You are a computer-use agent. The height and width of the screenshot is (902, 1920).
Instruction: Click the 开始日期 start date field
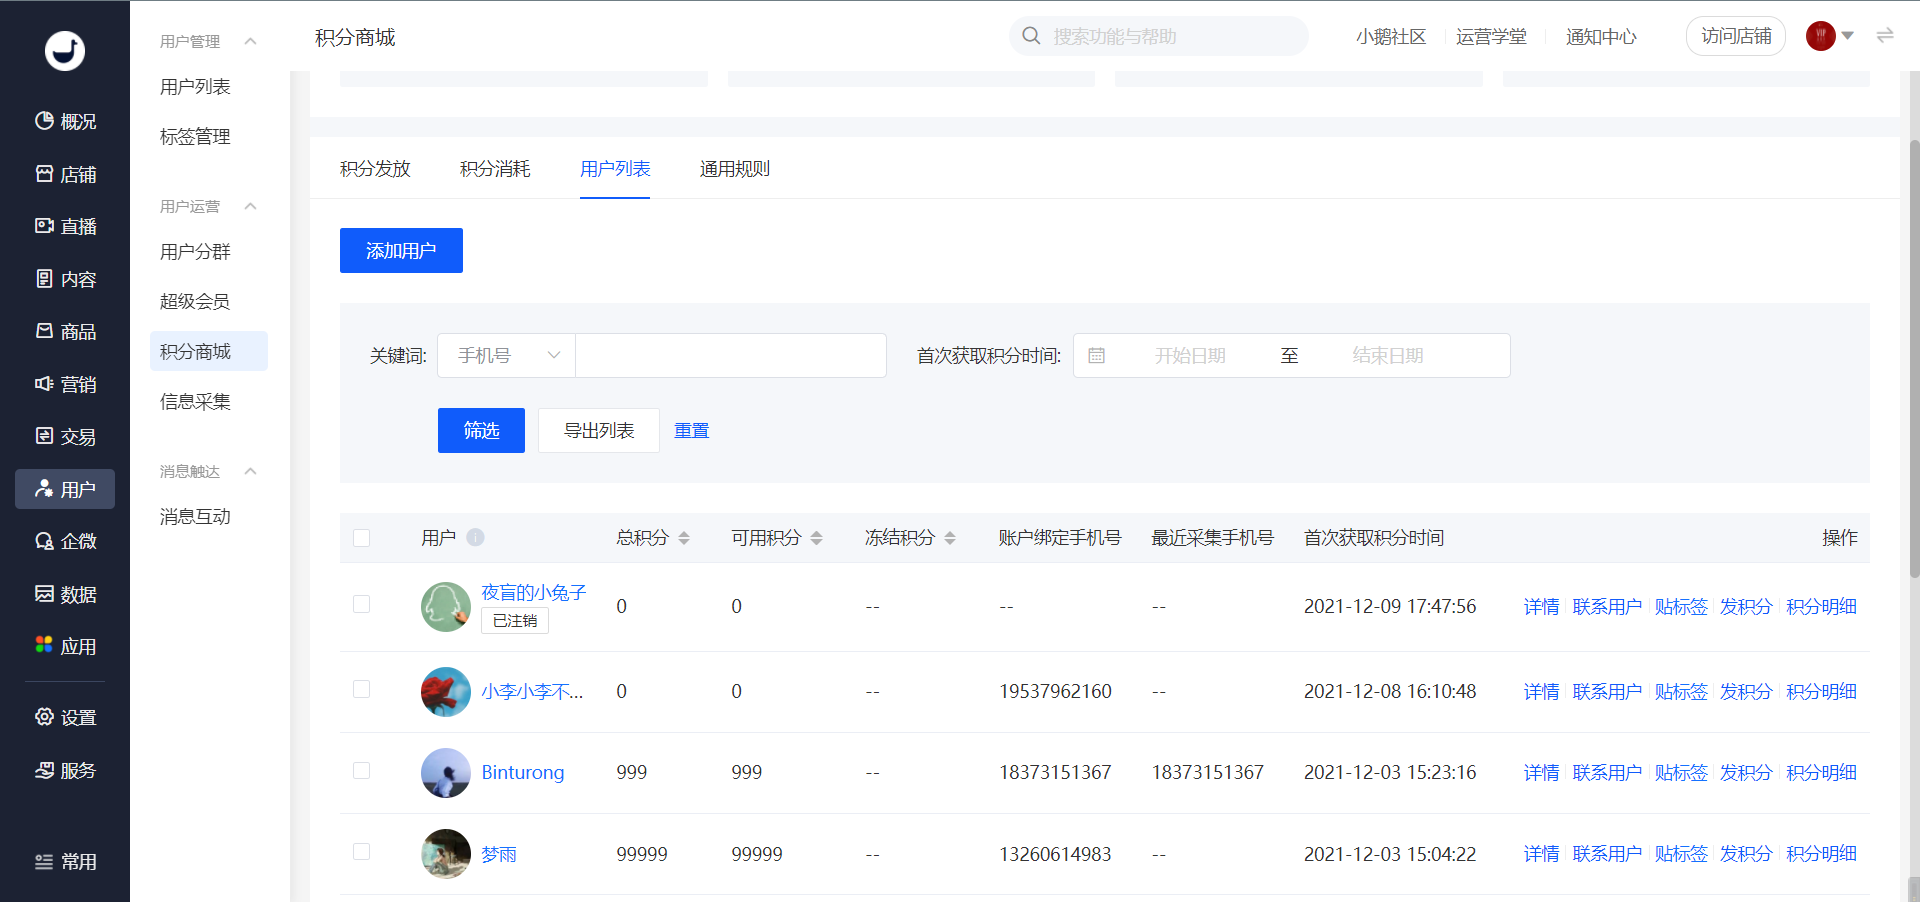[x=1190, y=355]
